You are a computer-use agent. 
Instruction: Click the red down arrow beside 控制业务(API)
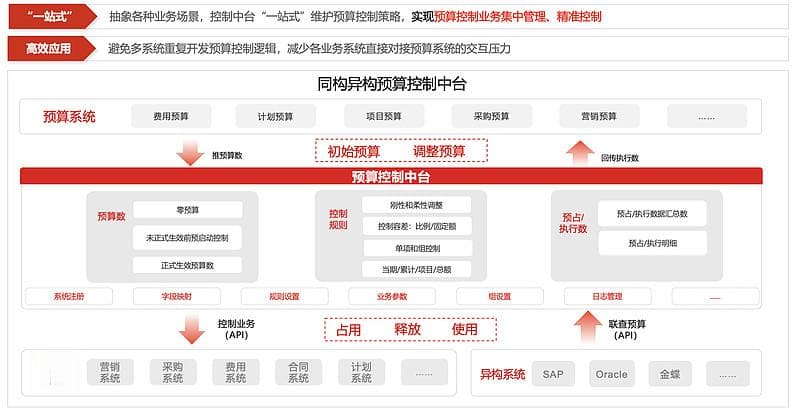pyautogui.click(x=192, y=329)
